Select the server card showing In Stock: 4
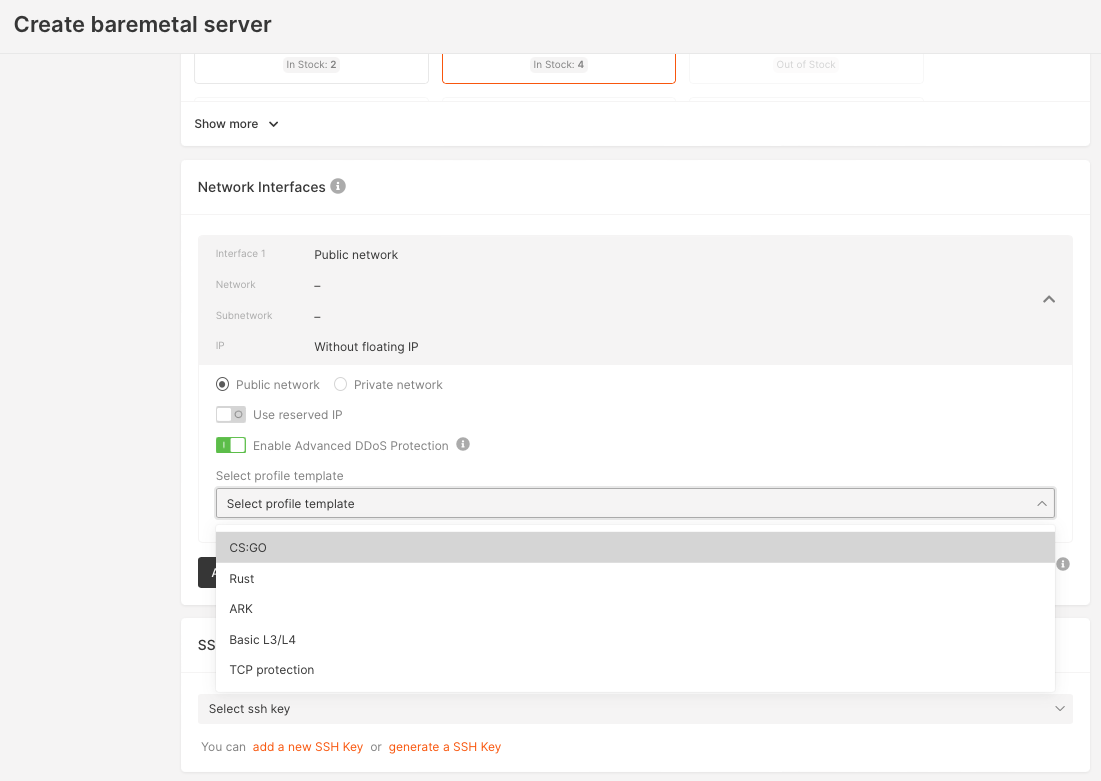Screen dimensions: 1101x781 (558, 64)
